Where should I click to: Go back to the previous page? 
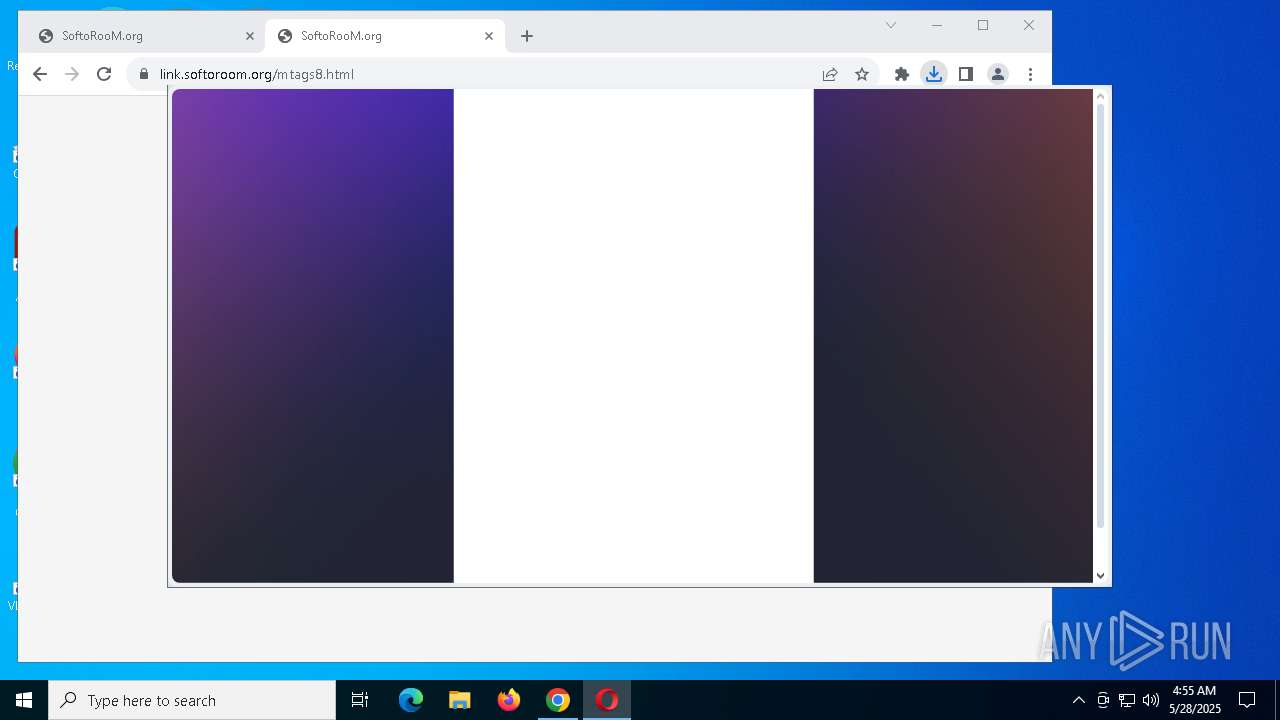pos(40,74)
